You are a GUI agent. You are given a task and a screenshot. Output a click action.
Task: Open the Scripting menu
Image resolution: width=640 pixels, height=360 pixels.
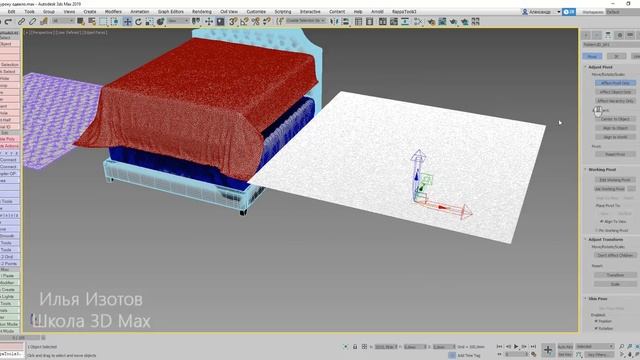(283, 12)
